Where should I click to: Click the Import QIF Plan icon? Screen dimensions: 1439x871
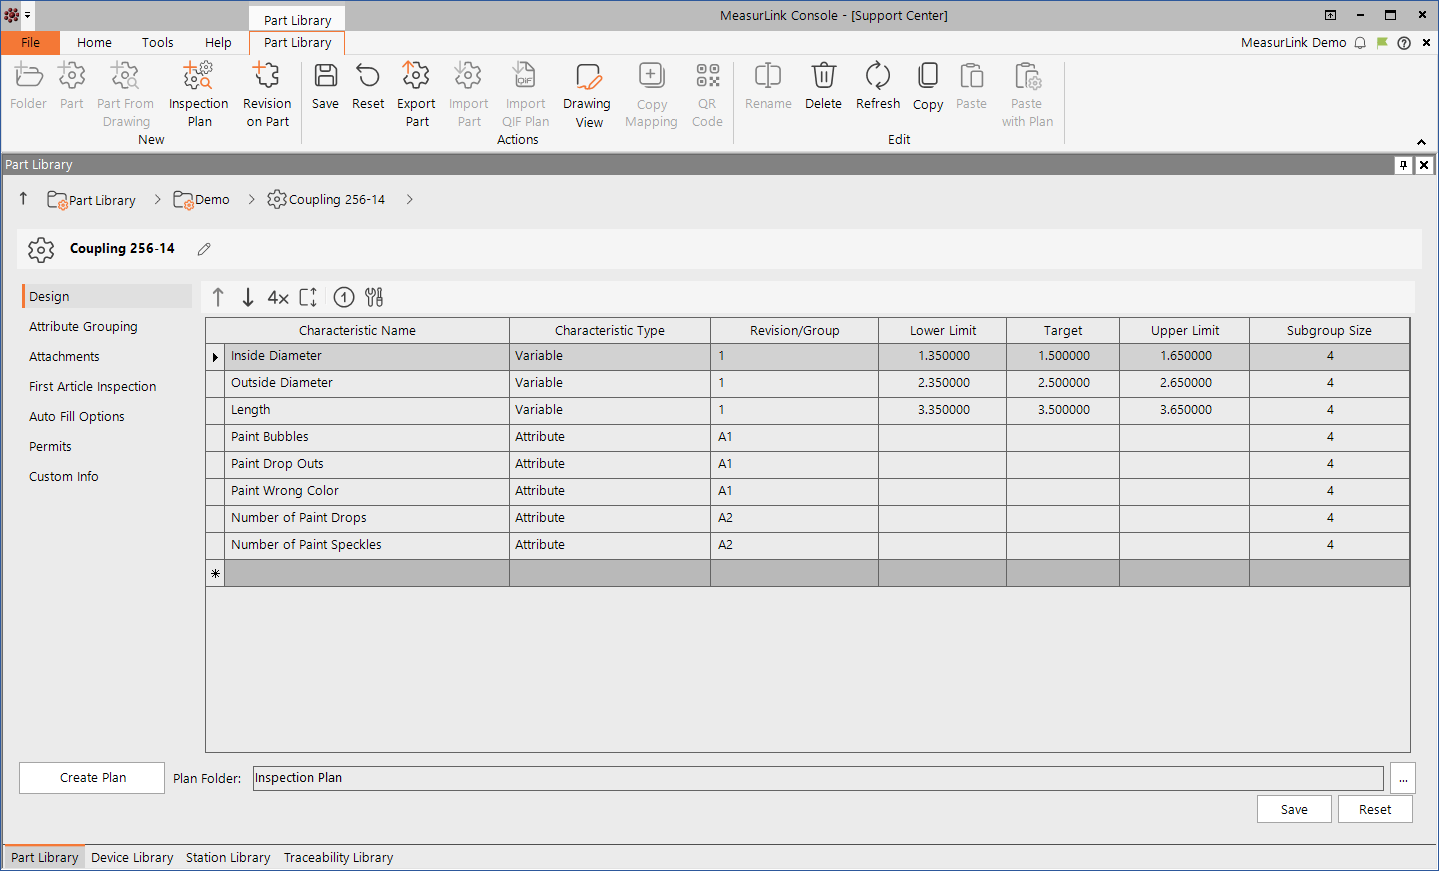pyautogui.click(x=525, y=76)
